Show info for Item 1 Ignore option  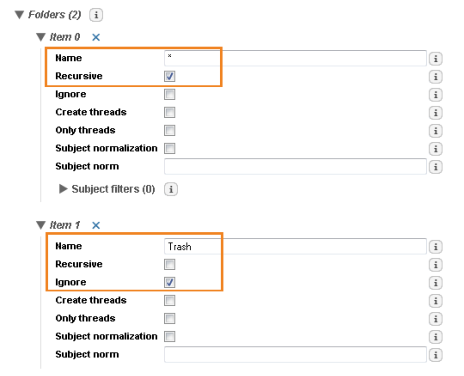click(435, 283)
